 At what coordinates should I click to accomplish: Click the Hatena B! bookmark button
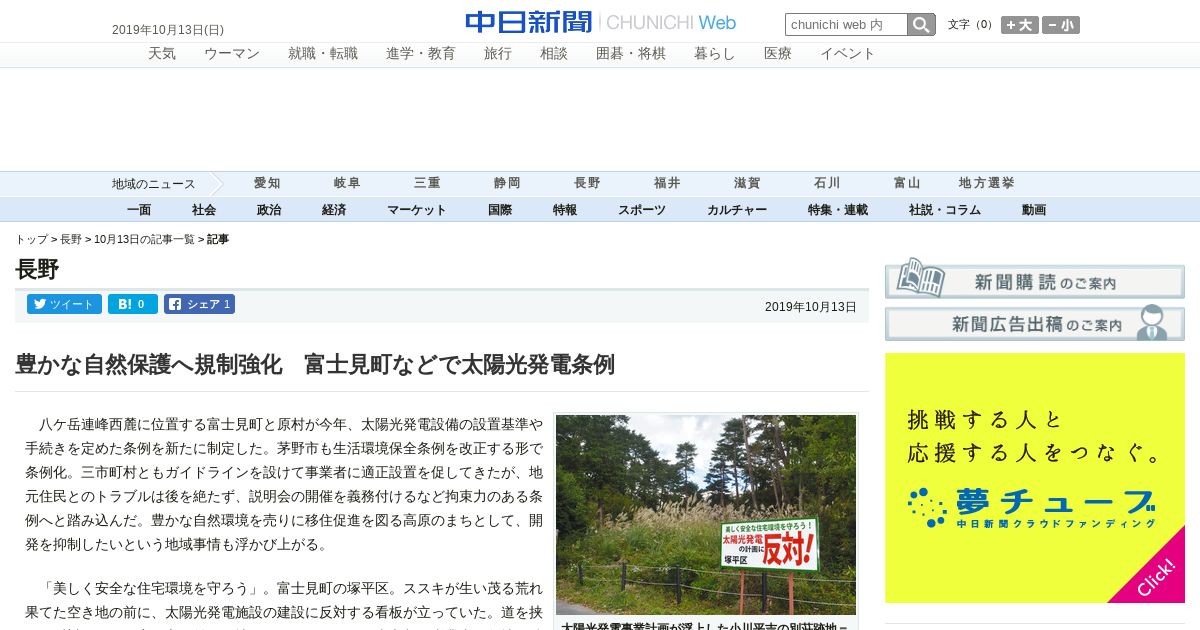coord(133,304)
